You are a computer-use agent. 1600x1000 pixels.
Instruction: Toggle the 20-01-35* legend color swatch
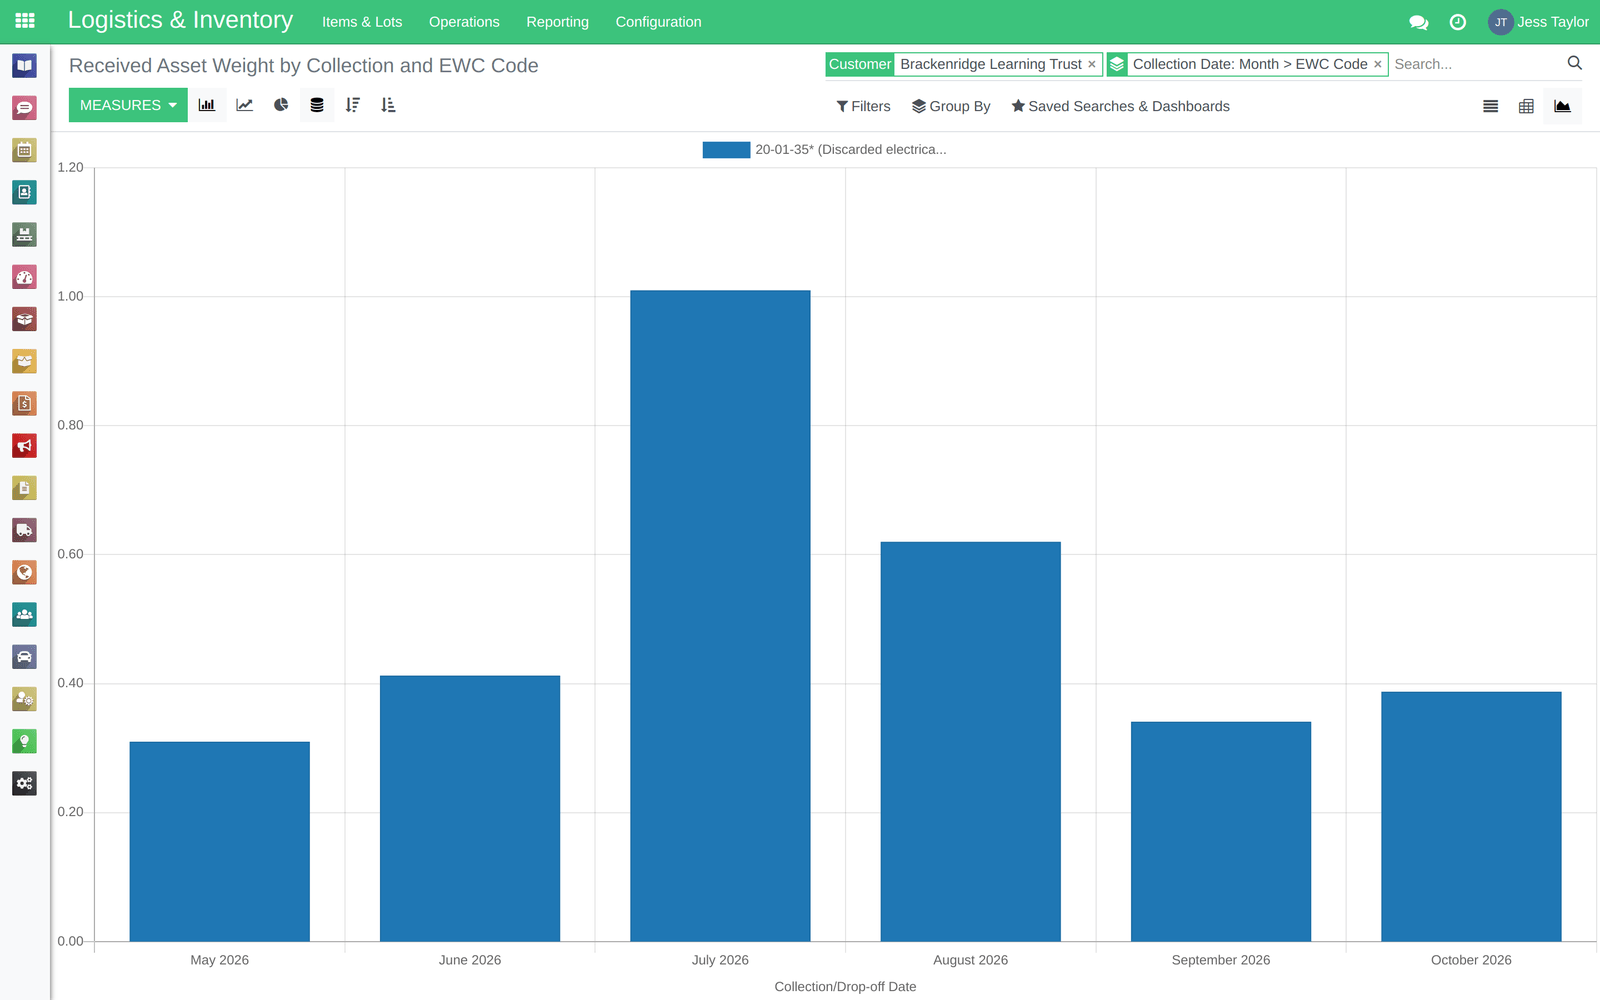(726, 150)
